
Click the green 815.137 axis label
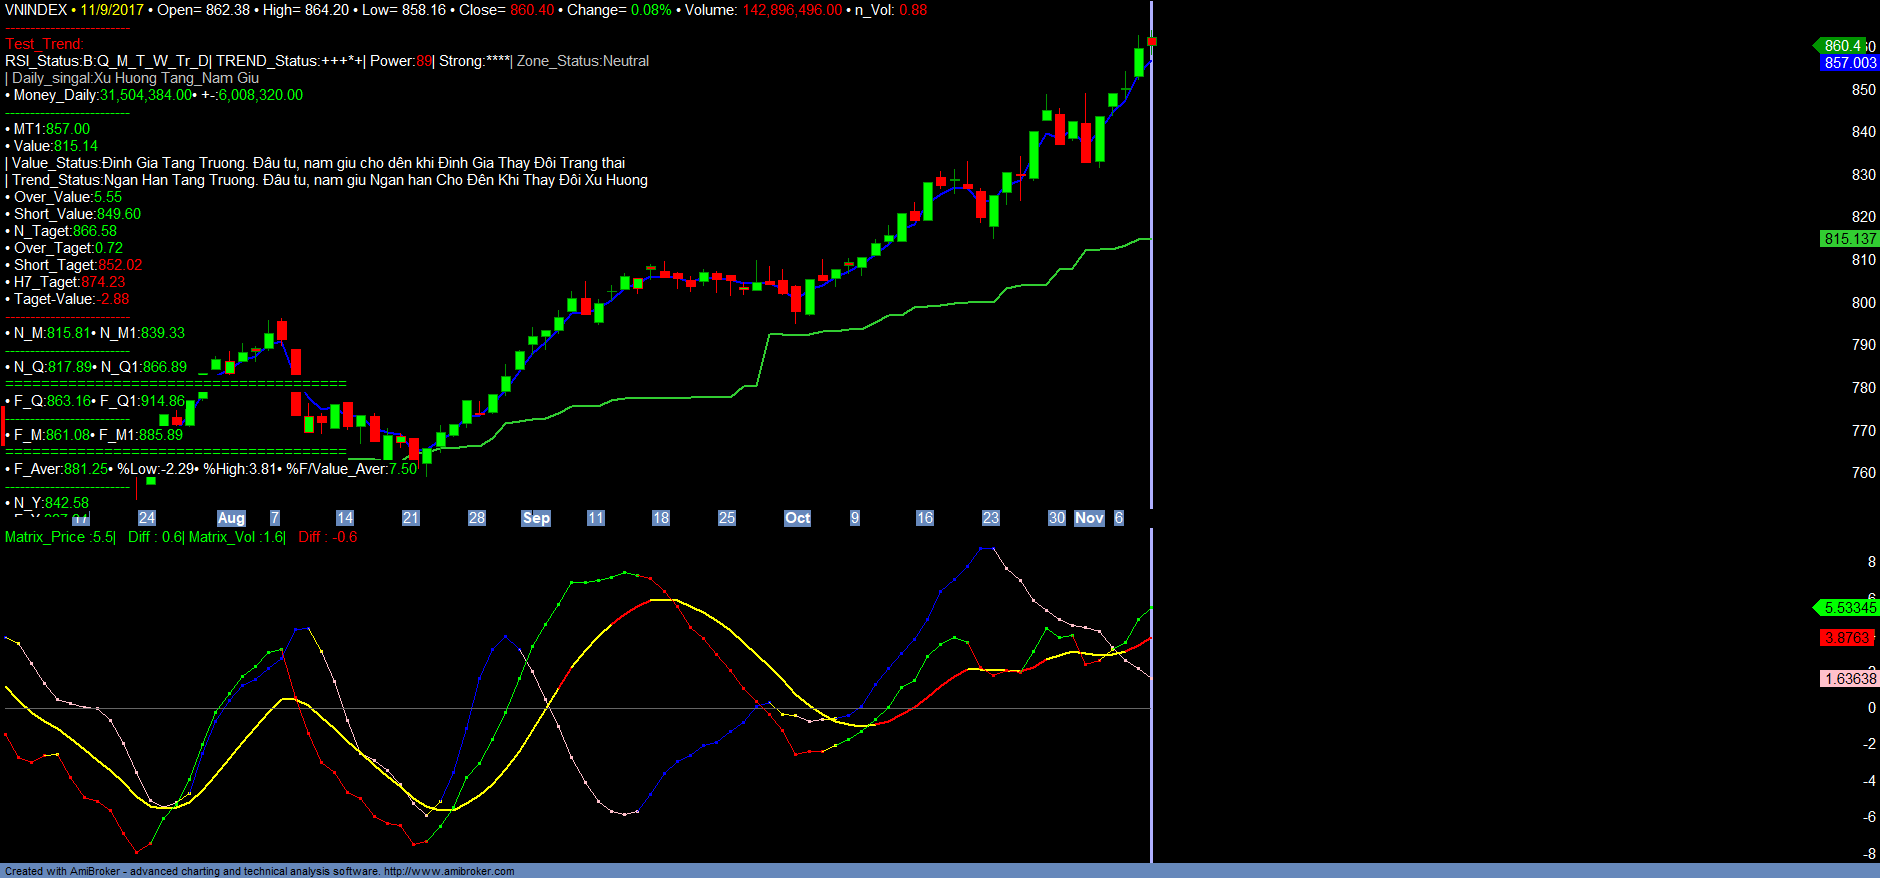click(1849, 239)
